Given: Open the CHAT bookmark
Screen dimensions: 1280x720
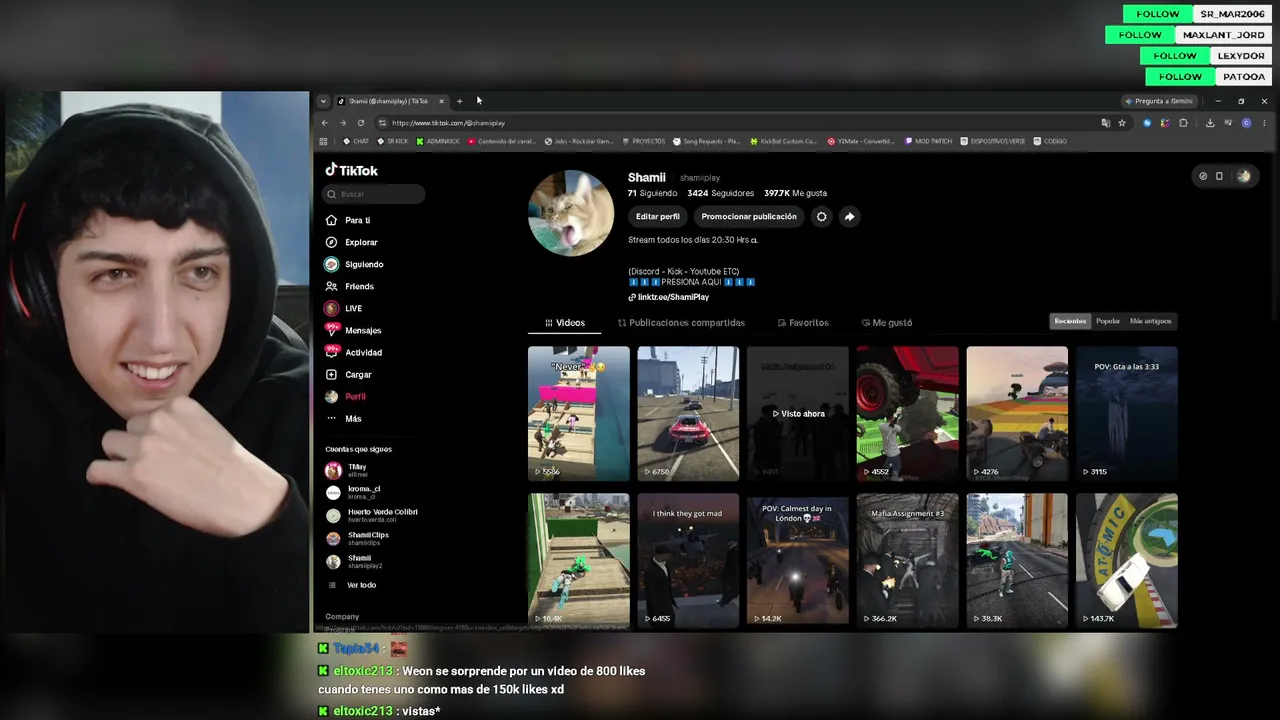Looking at the screenshot, I should click(x=357, y=141).
